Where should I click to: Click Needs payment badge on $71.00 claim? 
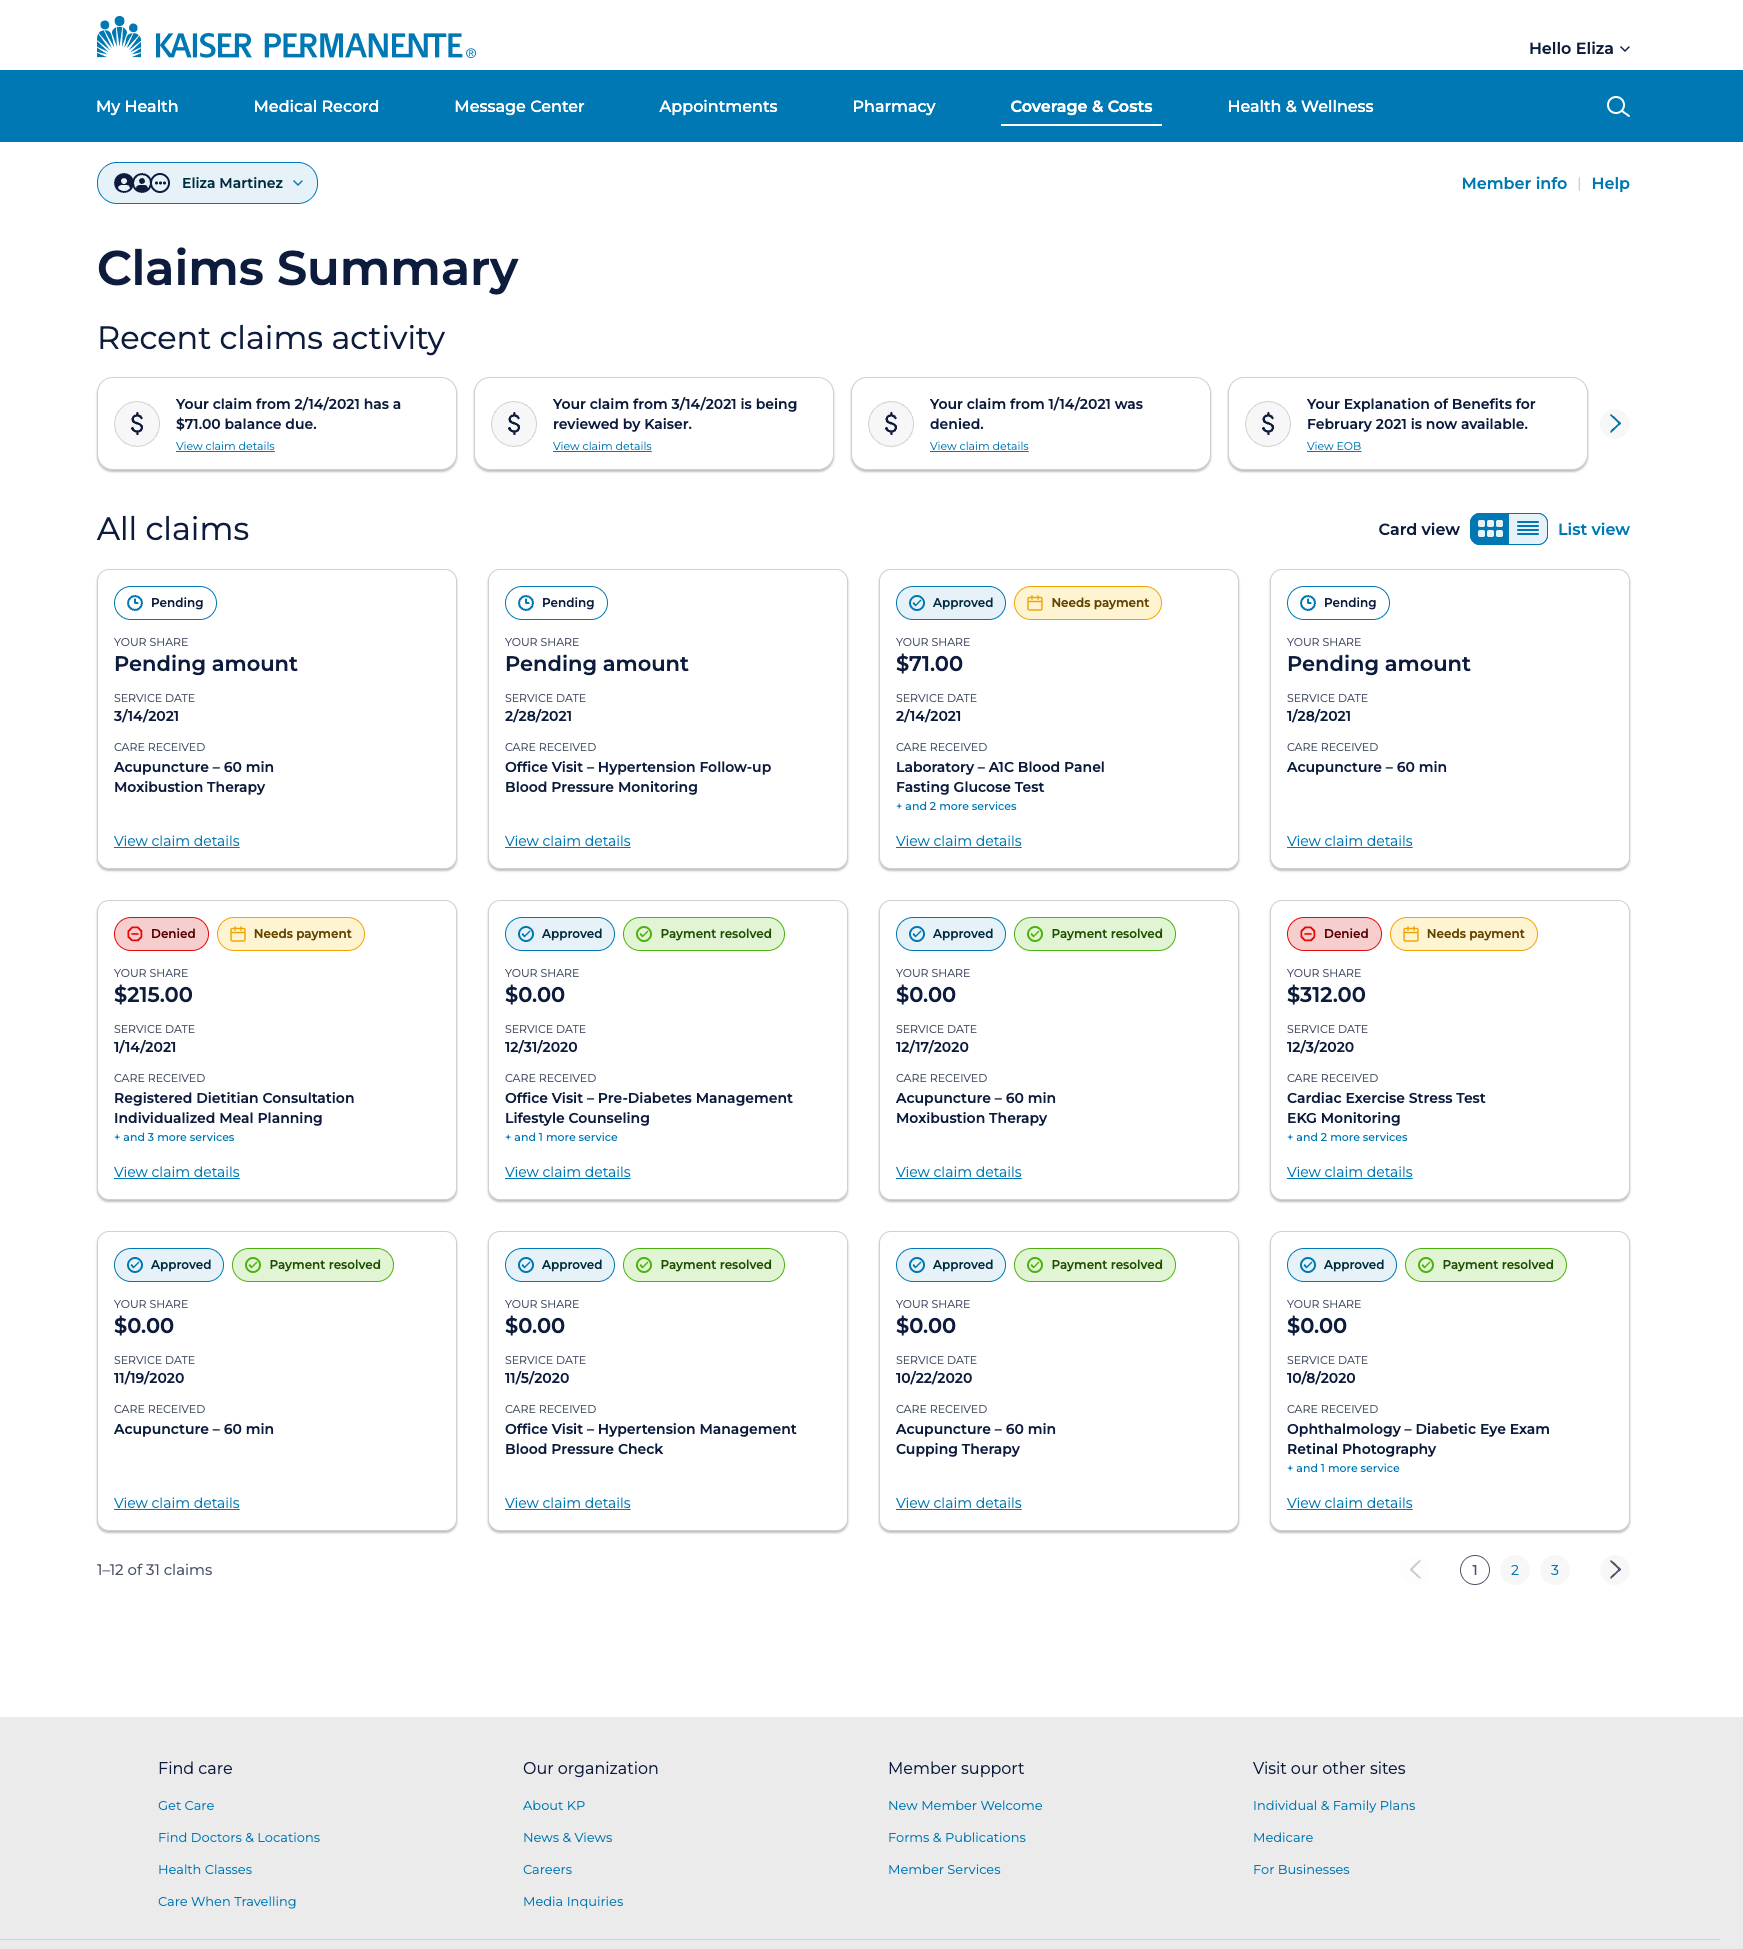point(1088,603)
